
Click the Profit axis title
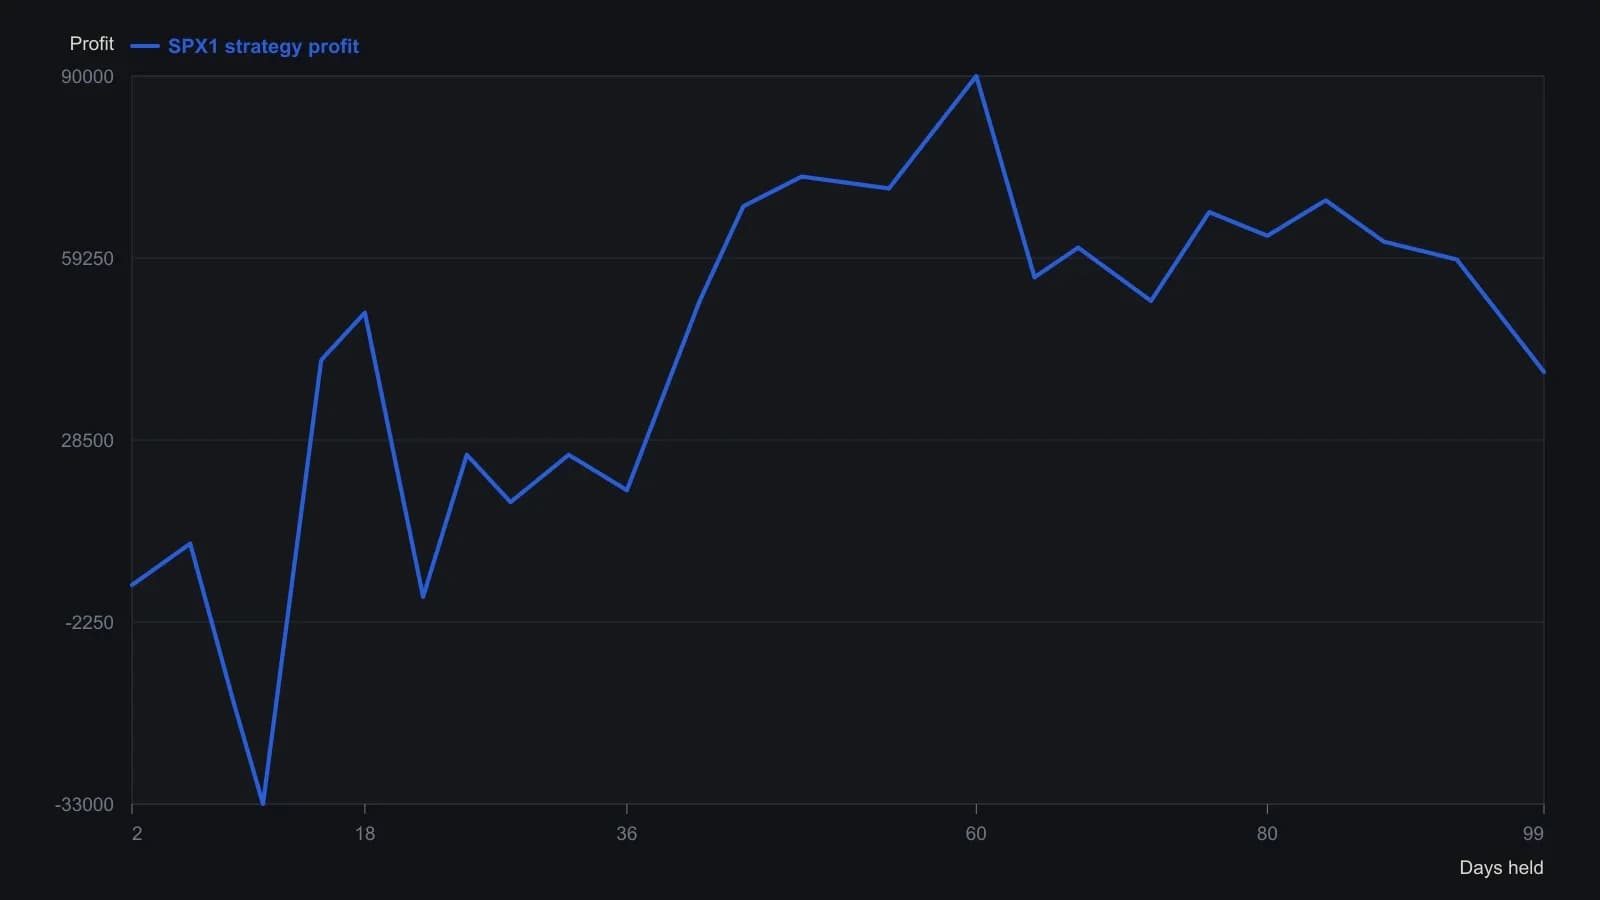[92, 44]
